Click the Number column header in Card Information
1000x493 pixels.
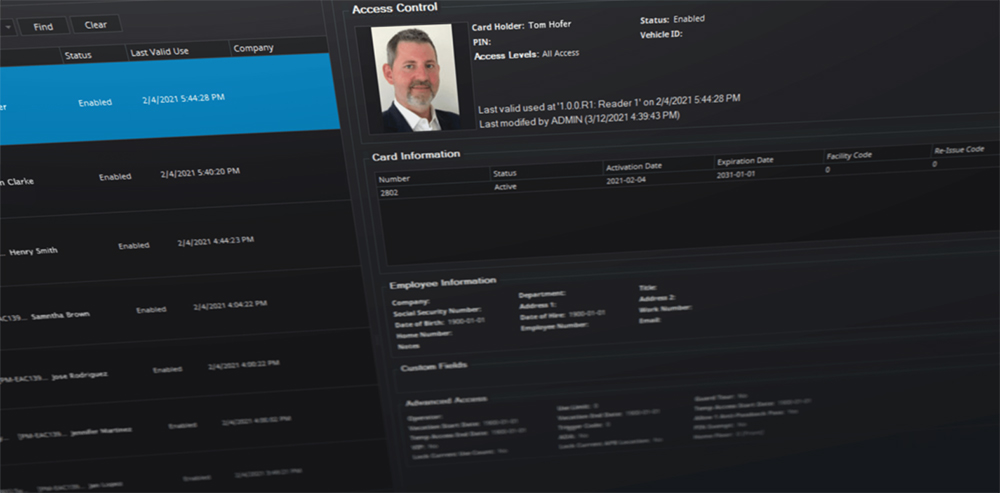tap(396, 177)
